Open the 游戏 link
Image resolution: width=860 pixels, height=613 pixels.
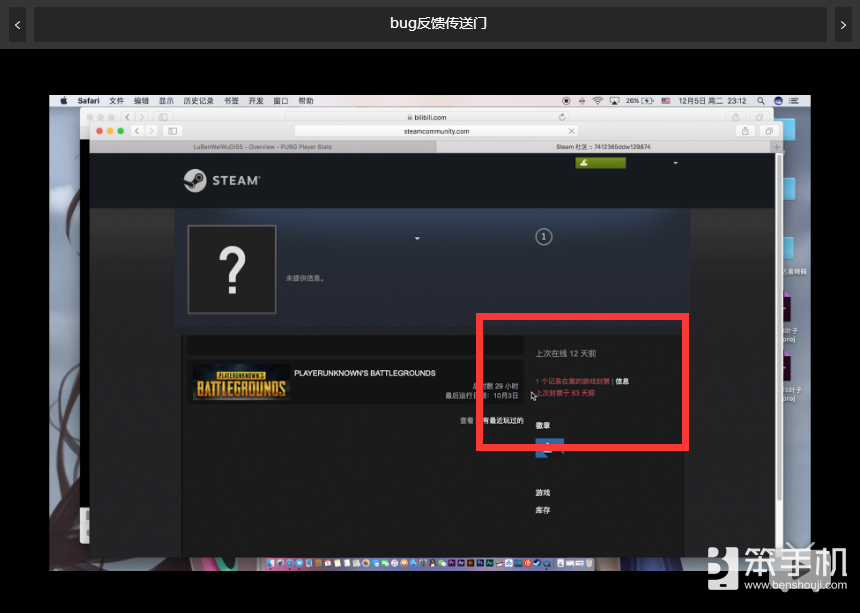(542, 493)
